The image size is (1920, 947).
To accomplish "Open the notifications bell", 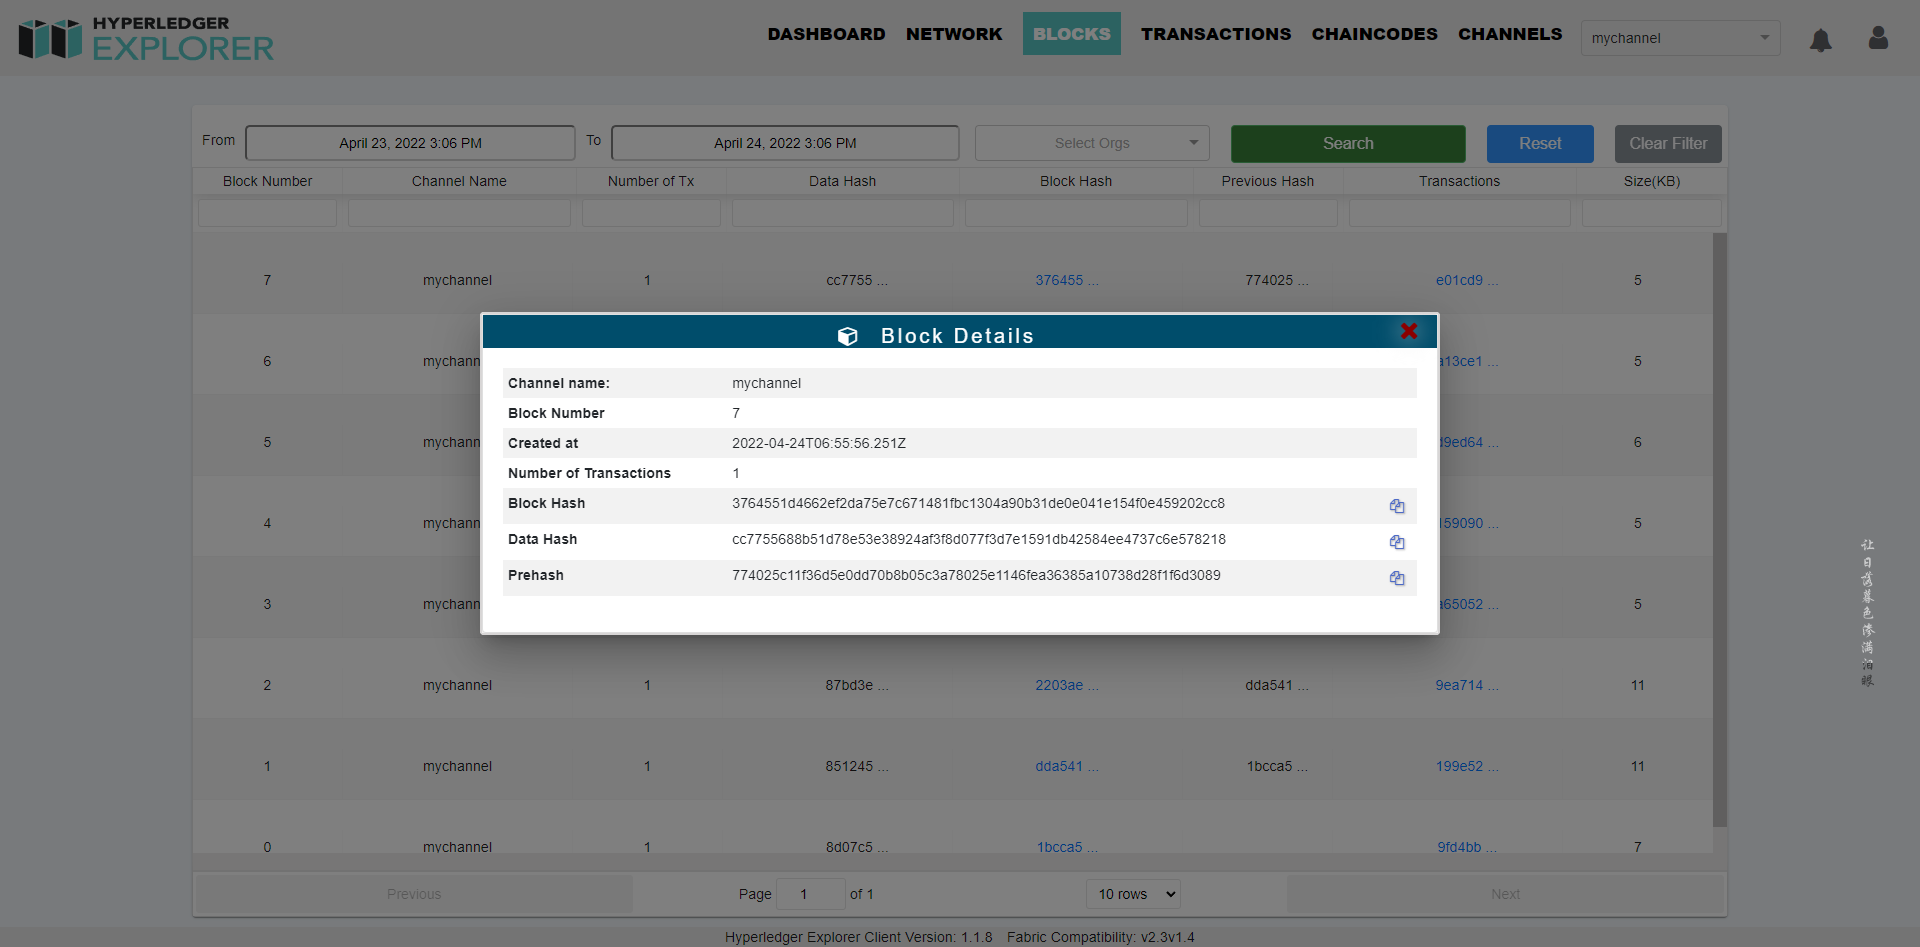I will point(1821,39).
